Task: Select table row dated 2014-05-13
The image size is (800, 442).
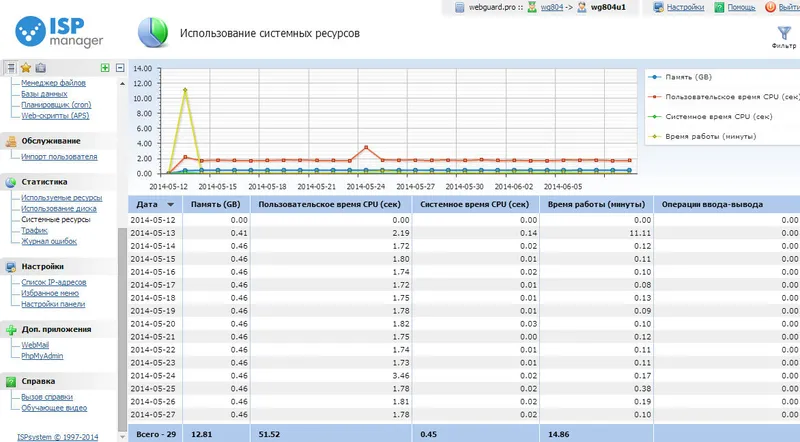Action: tap(464, 233)
